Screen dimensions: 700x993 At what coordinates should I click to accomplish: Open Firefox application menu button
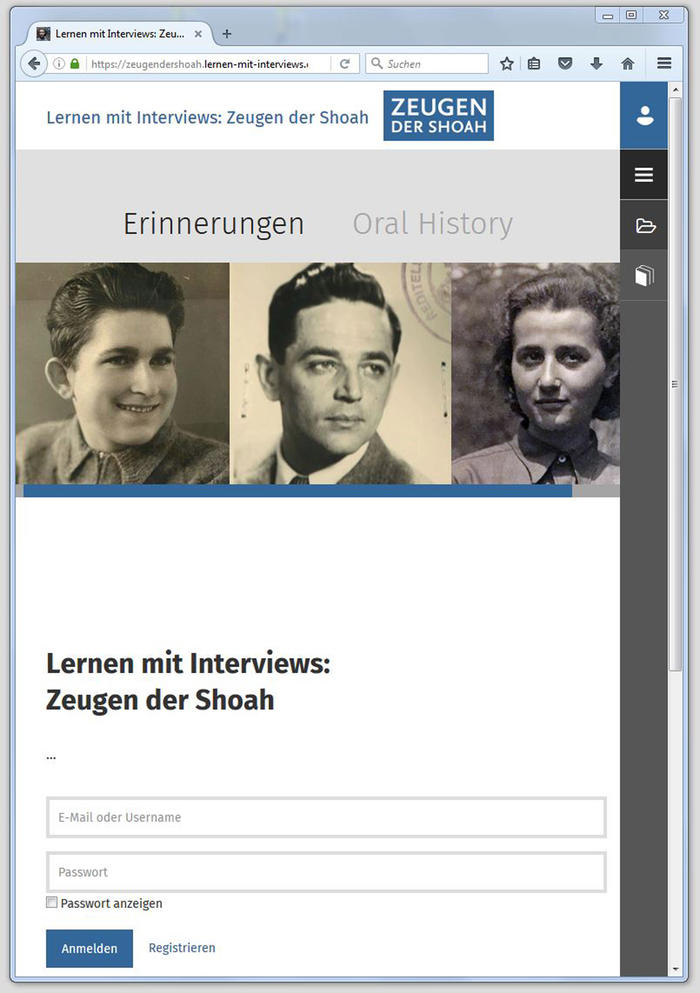click(664, 64)
